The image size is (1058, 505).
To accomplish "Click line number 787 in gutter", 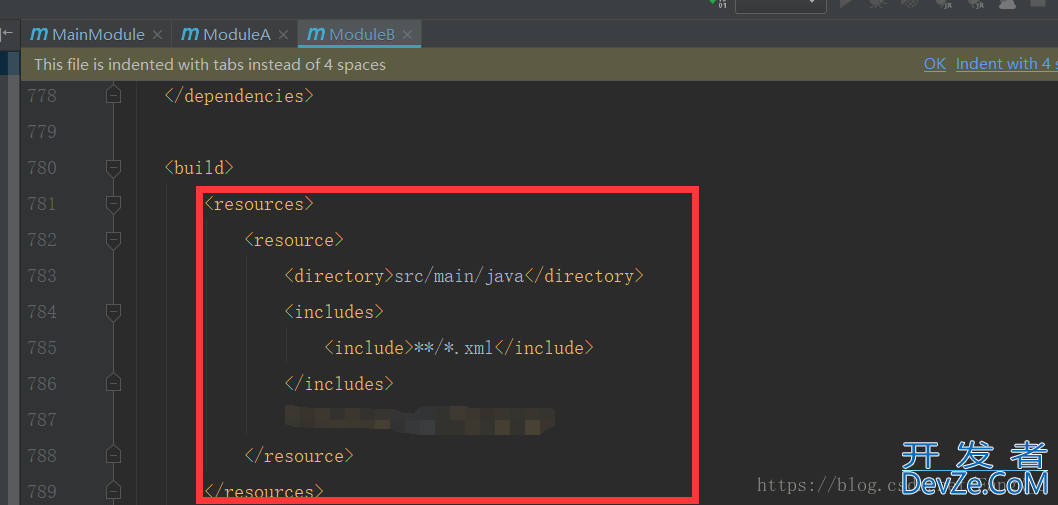I will click(42, 420).
